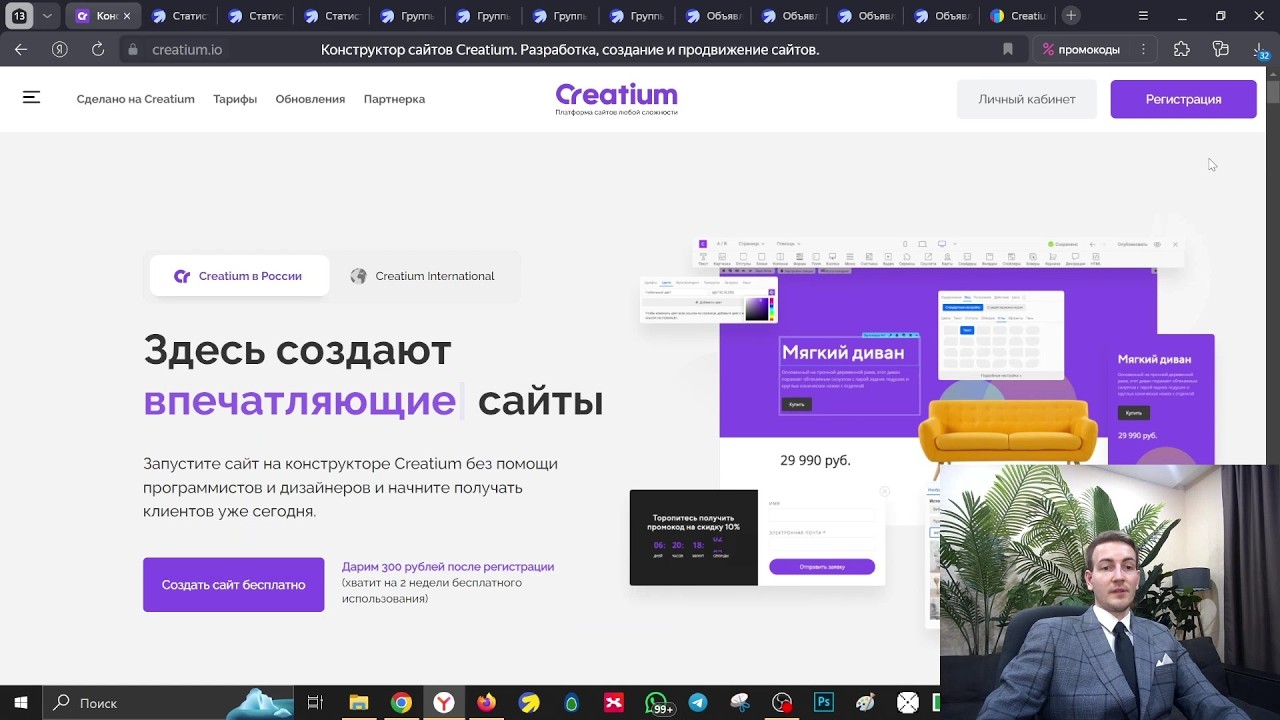The width and height of the screenshot is (1280, 720).
Task: Go back to previous page
Action: [x=21, y=49]
